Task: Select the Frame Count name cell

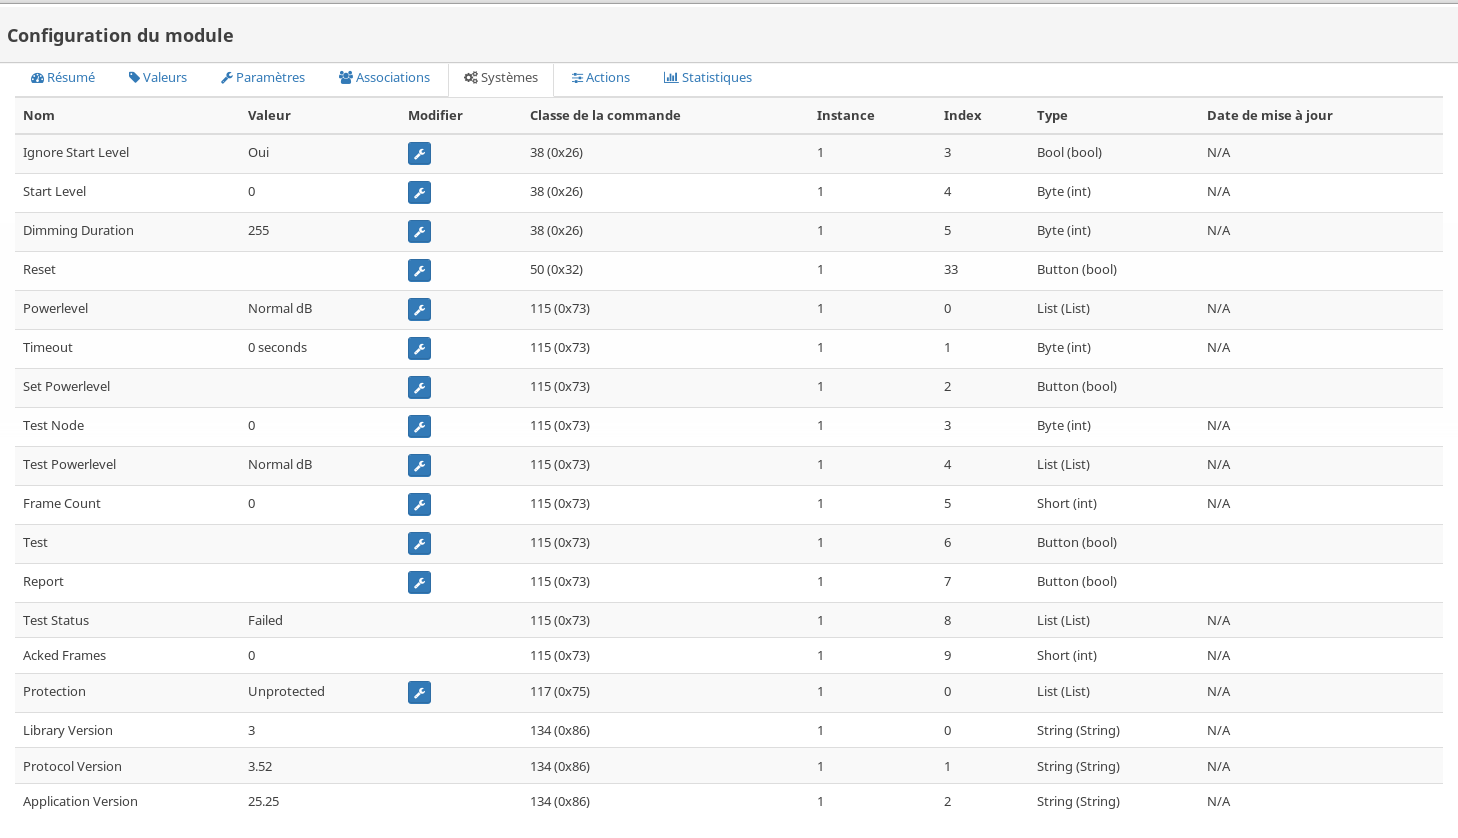Action: (x=62, y=504)
